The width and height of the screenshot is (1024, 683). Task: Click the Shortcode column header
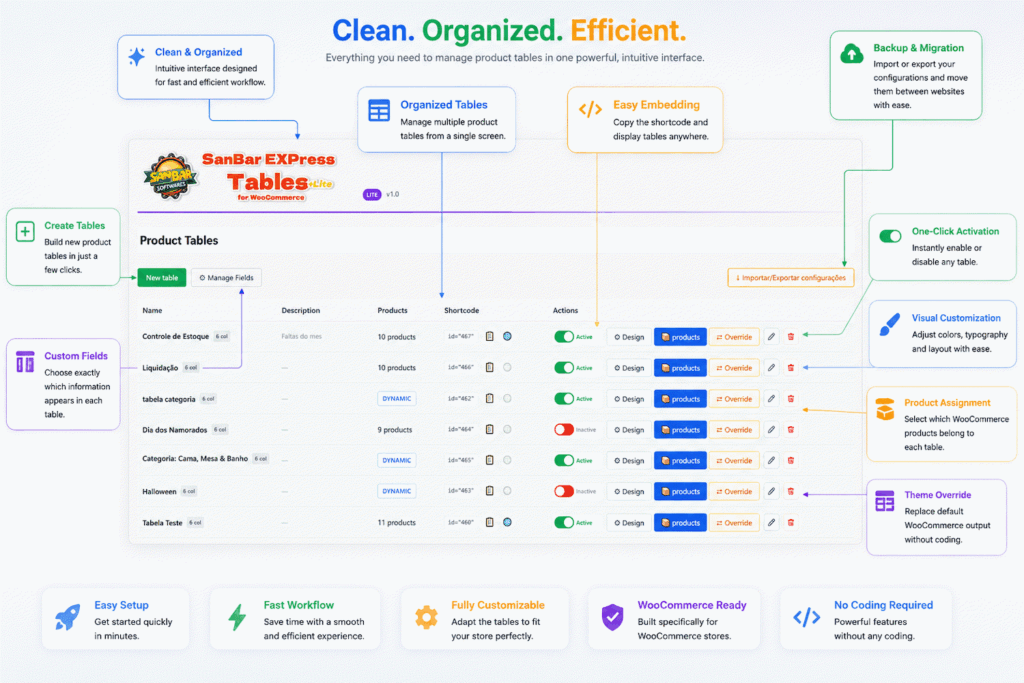coord(462,310)
